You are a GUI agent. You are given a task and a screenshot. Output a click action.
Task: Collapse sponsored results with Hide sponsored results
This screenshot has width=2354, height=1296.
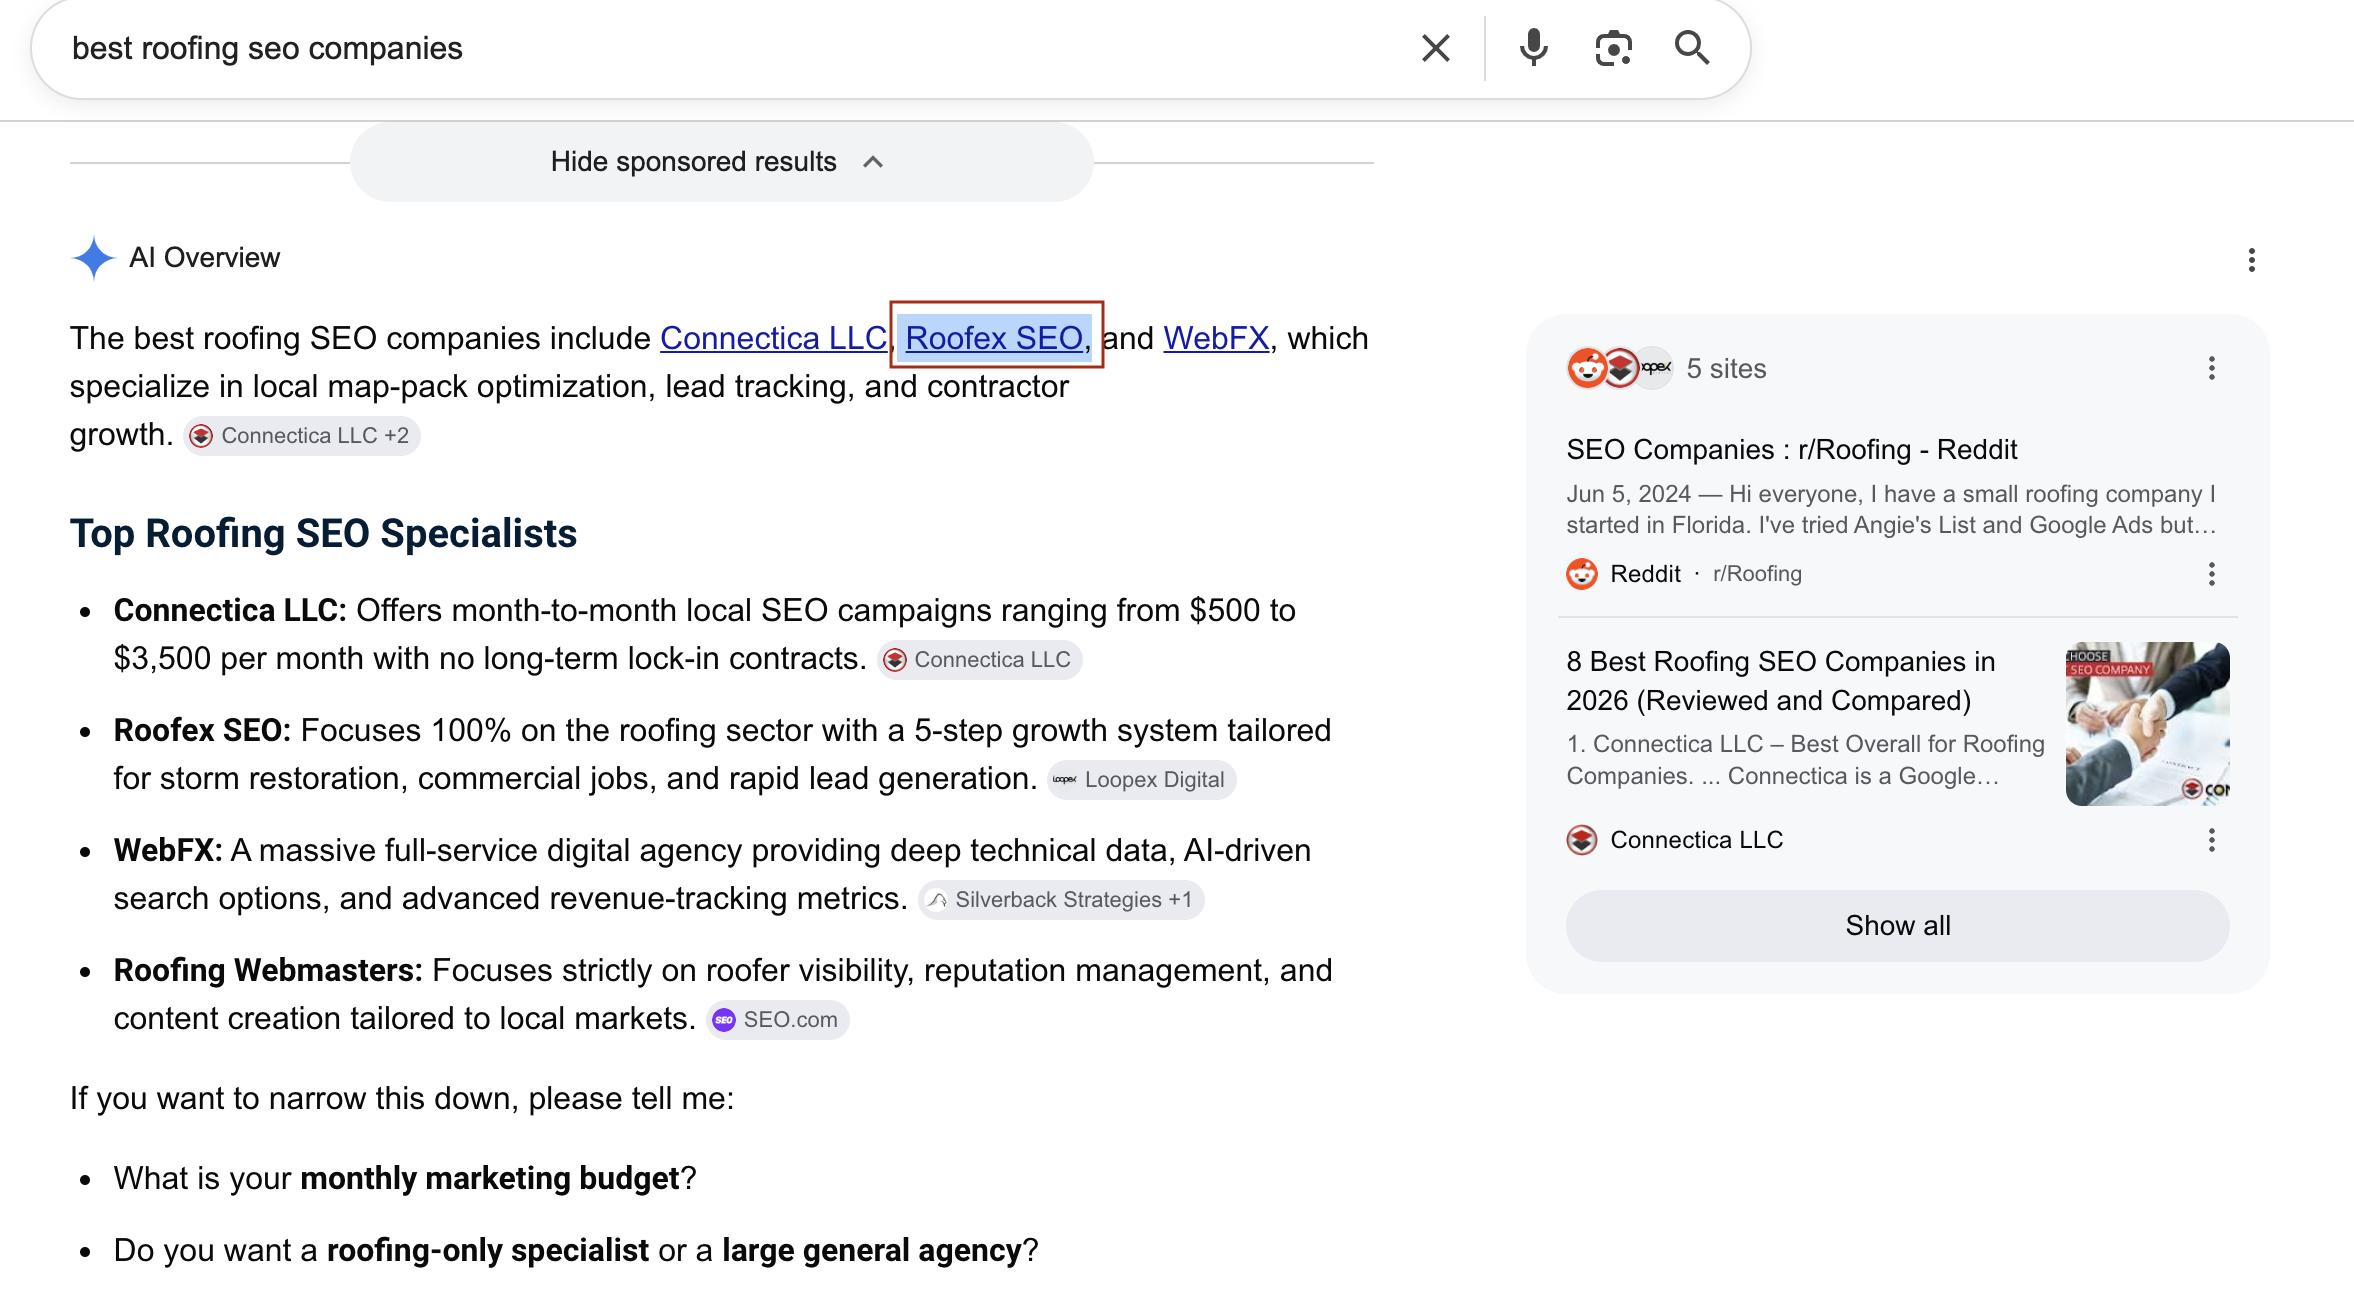(721, 162)
